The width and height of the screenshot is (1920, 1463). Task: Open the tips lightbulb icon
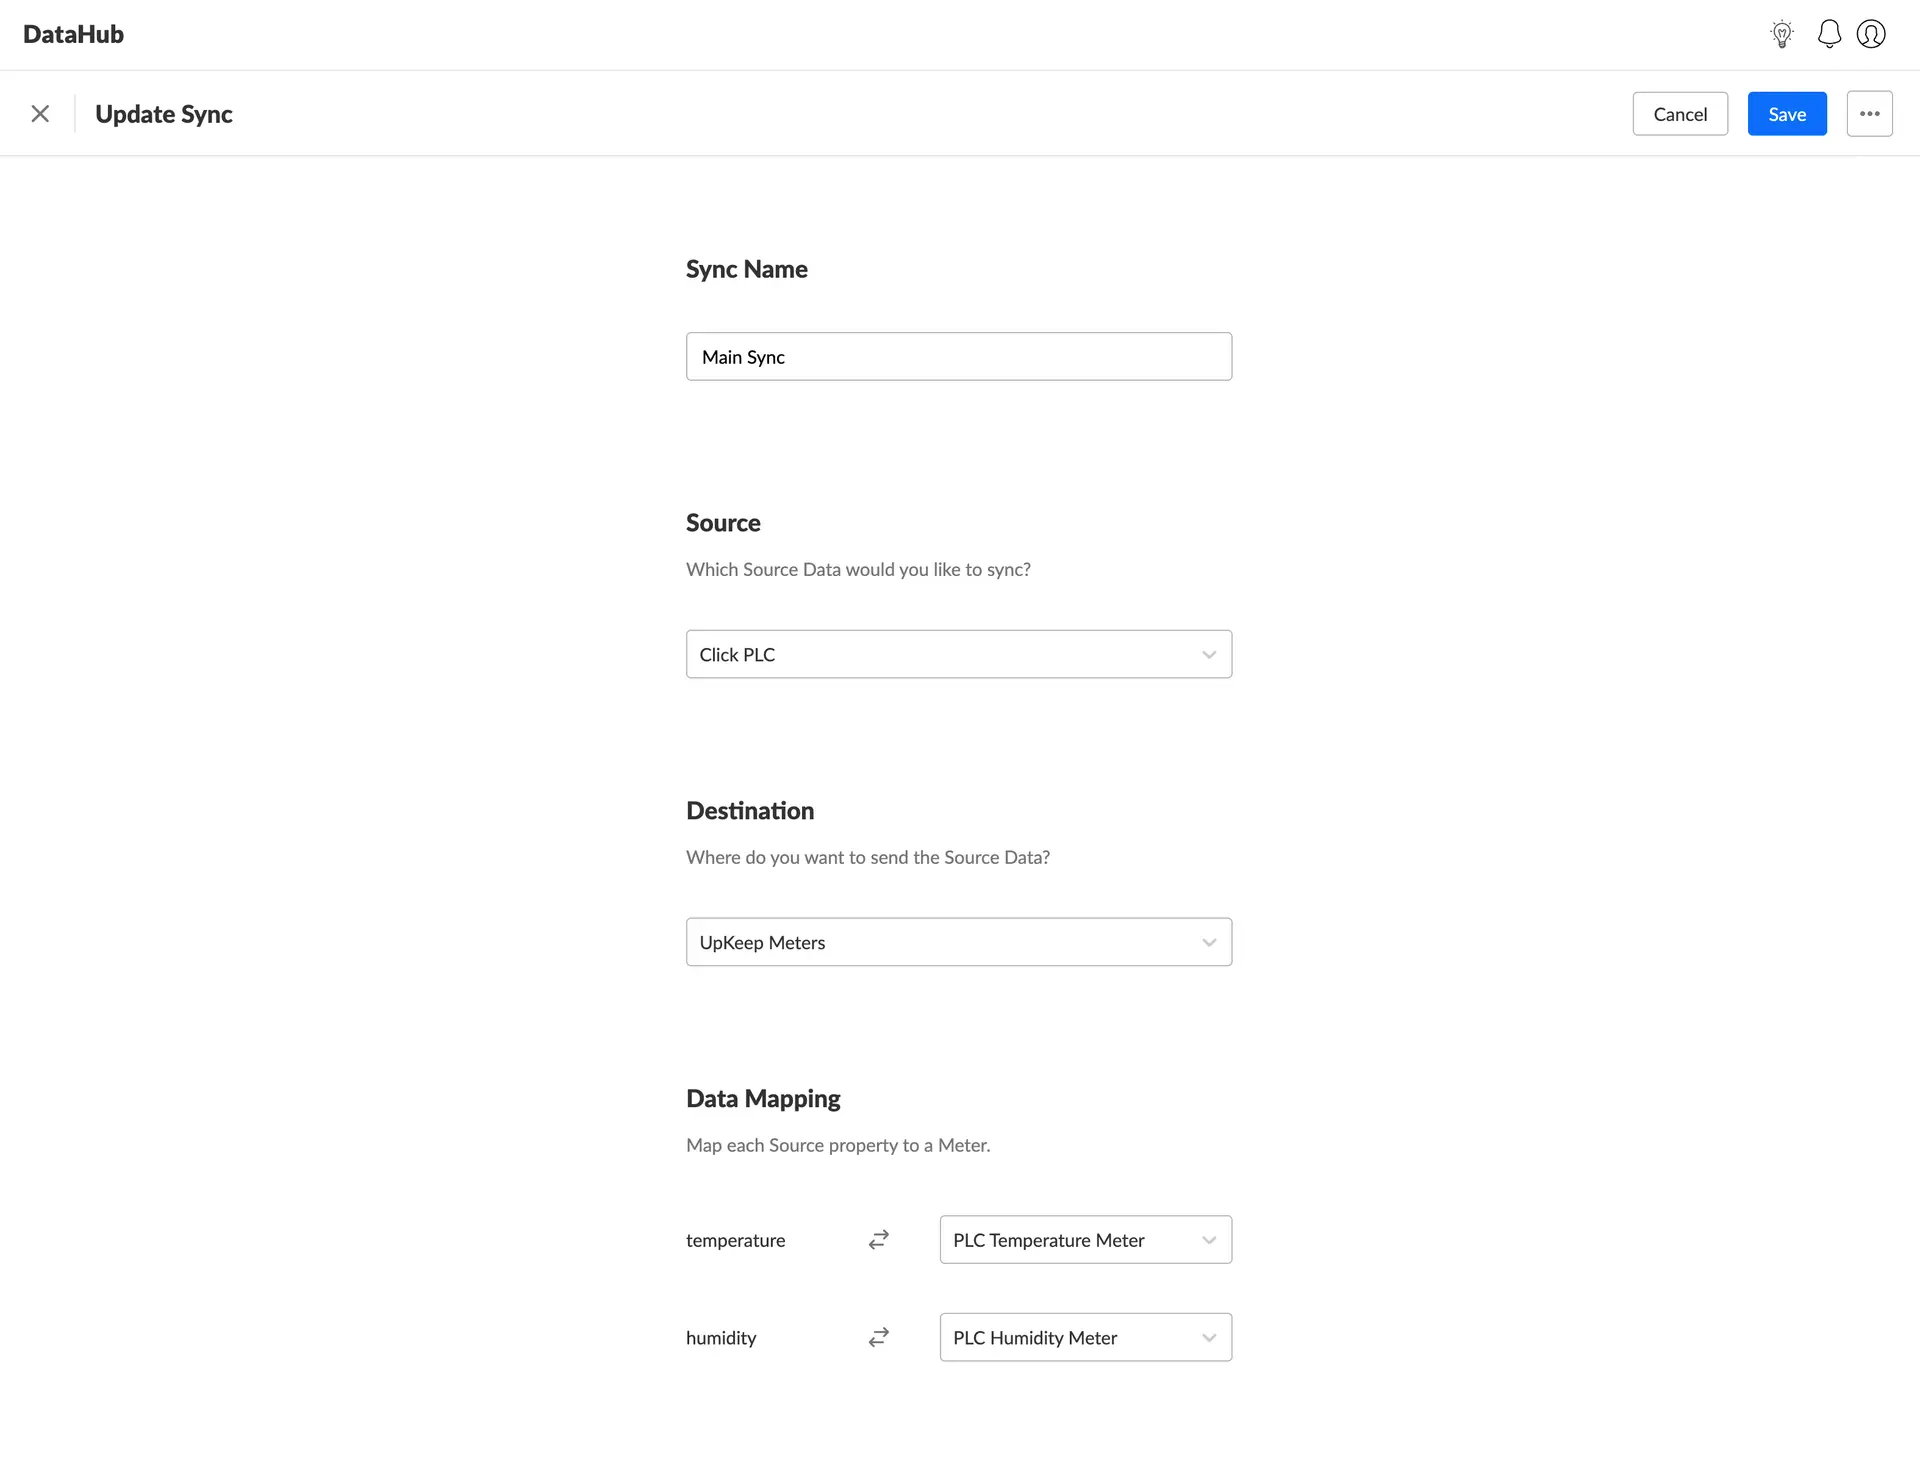coord(1781,33)
